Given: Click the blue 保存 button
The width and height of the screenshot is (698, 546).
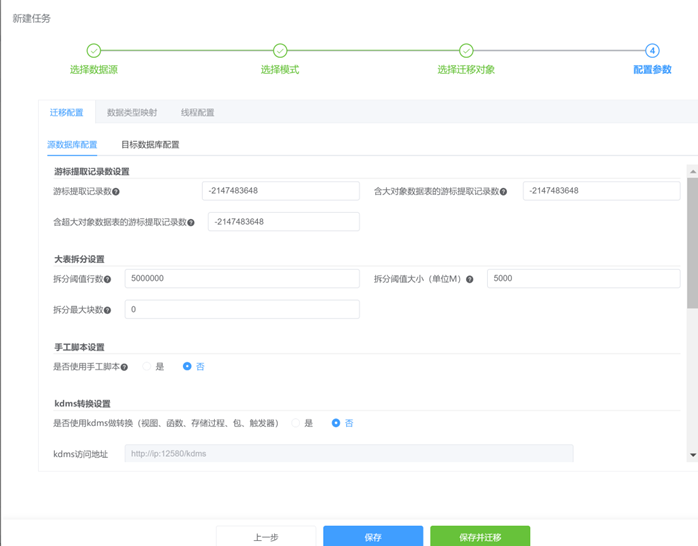Looking at the screenshot, I should [x=373, y=537].
